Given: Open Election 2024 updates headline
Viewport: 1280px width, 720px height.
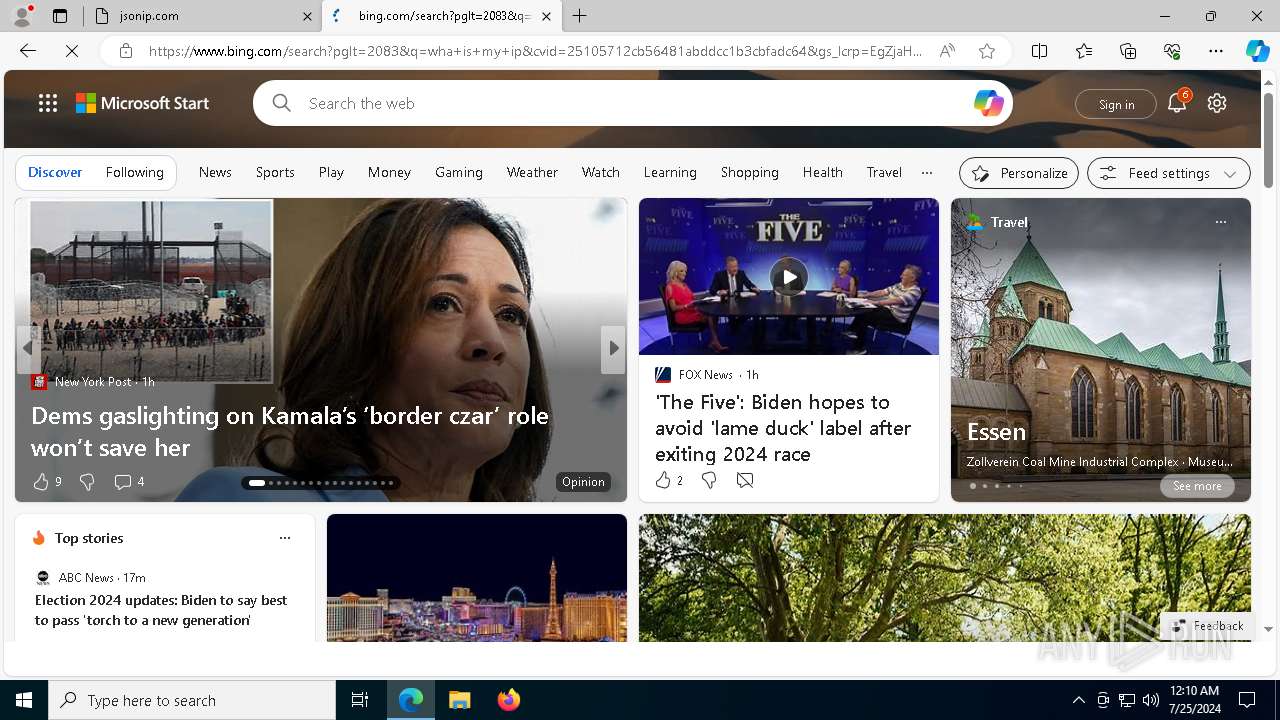Looking at the screenshot, I should [161, 610].
